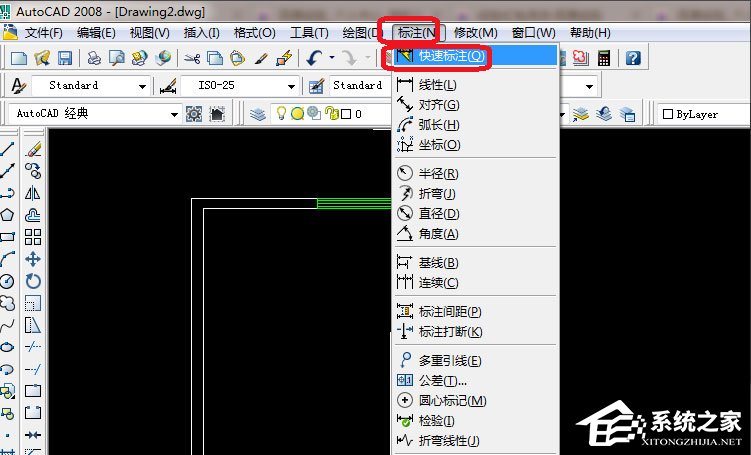The image size is (751, 455).
Task: Open the ByLayer color control dropdown
Action: (704, 114)
